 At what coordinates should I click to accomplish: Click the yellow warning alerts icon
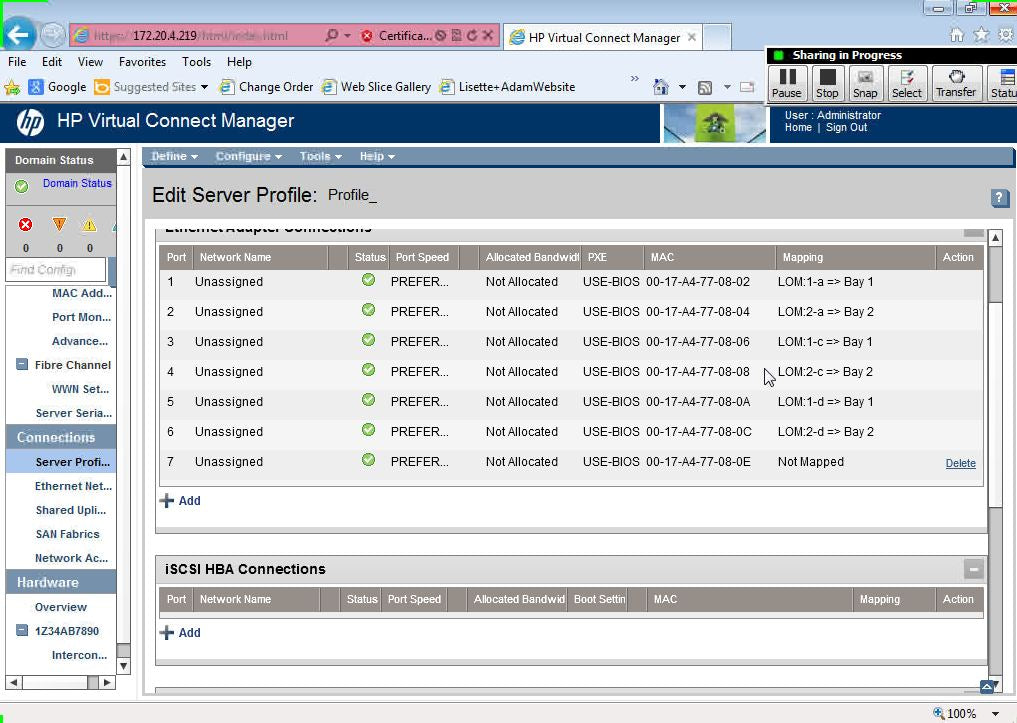(x=90, y=225)
